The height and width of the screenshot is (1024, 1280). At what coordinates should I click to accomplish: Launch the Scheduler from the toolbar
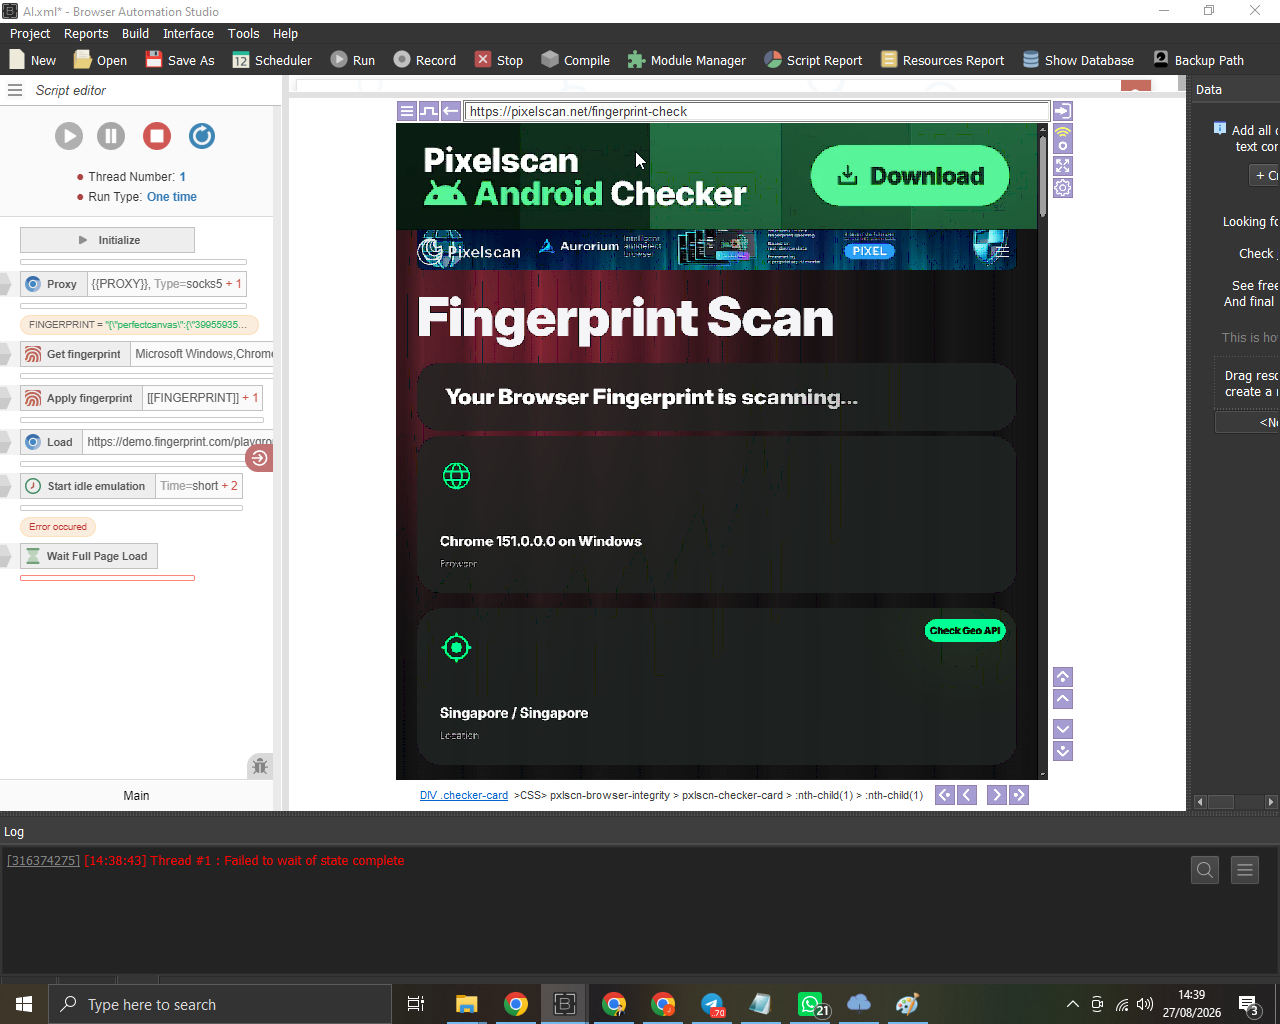[x=272, y=60]
